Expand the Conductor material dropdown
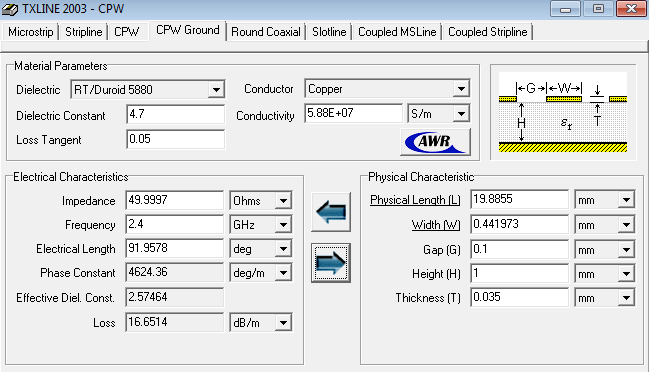 461,88
